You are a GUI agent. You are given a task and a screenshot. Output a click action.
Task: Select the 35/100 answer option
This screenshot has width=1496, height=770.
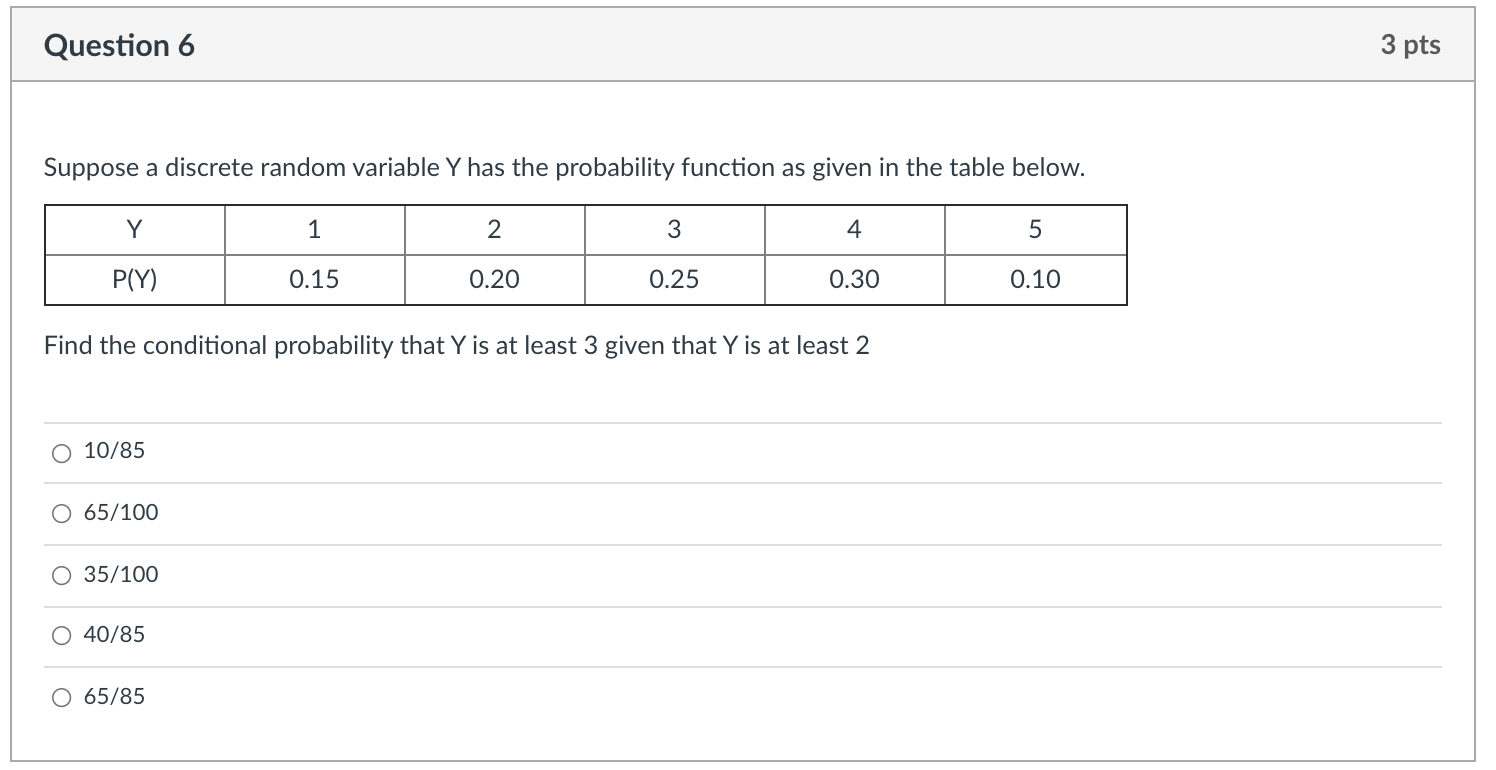tap(61, 575)
